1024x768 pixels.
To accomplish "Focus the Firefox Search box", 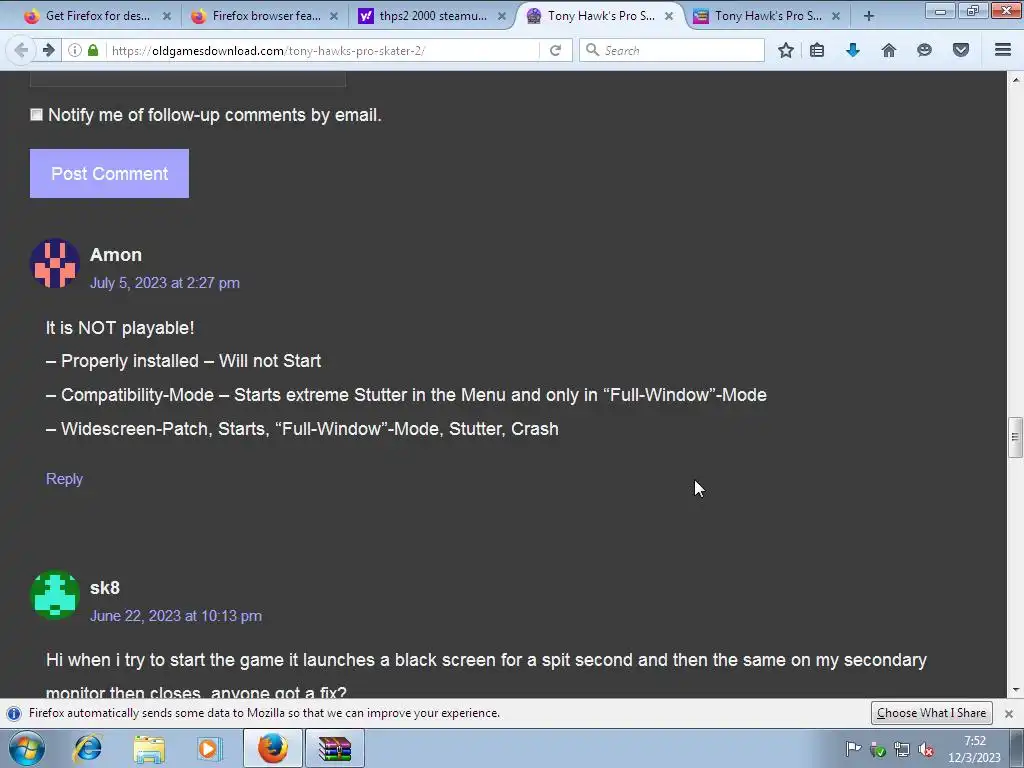I will click(671, 50).
